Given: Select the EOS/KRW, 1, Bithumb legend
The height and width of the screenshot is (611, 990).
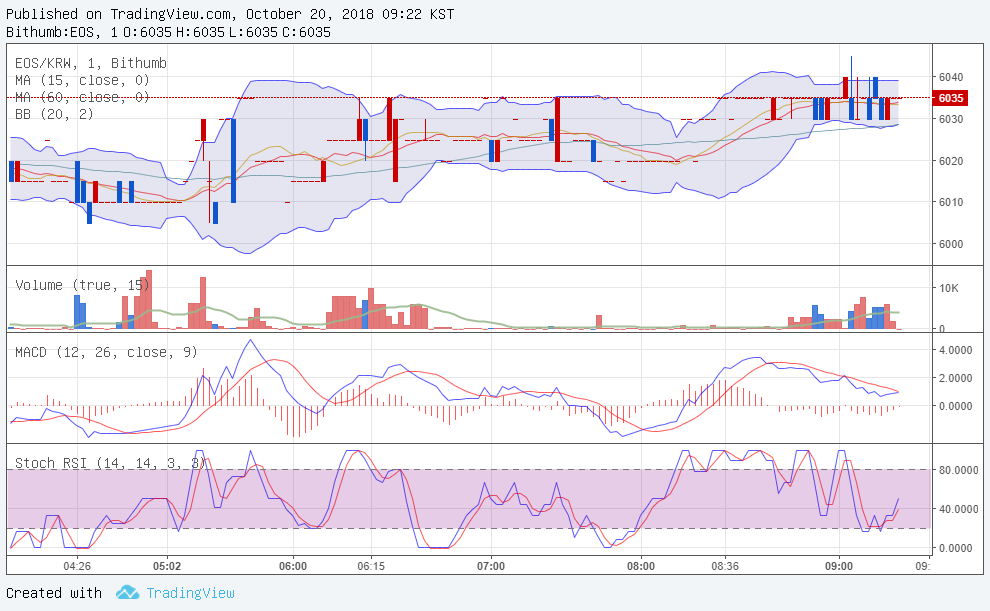Looking at the screenshot, I should pyautogui.click(x=91, y=63).
